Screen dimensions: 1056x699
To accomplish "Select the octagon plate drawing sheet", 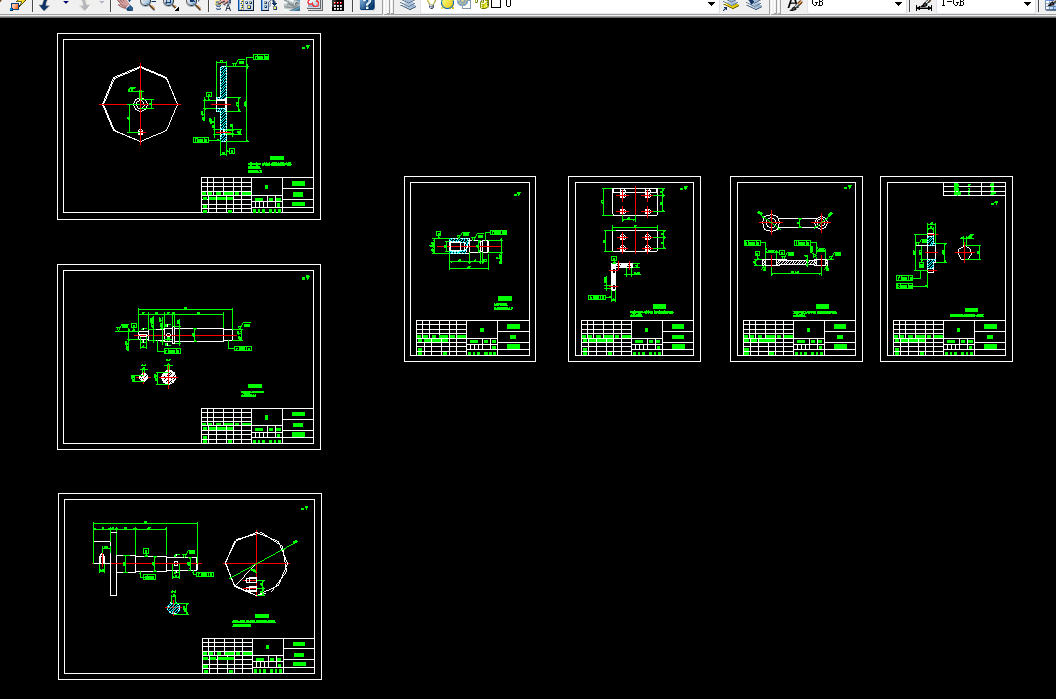I will [189, 127].
